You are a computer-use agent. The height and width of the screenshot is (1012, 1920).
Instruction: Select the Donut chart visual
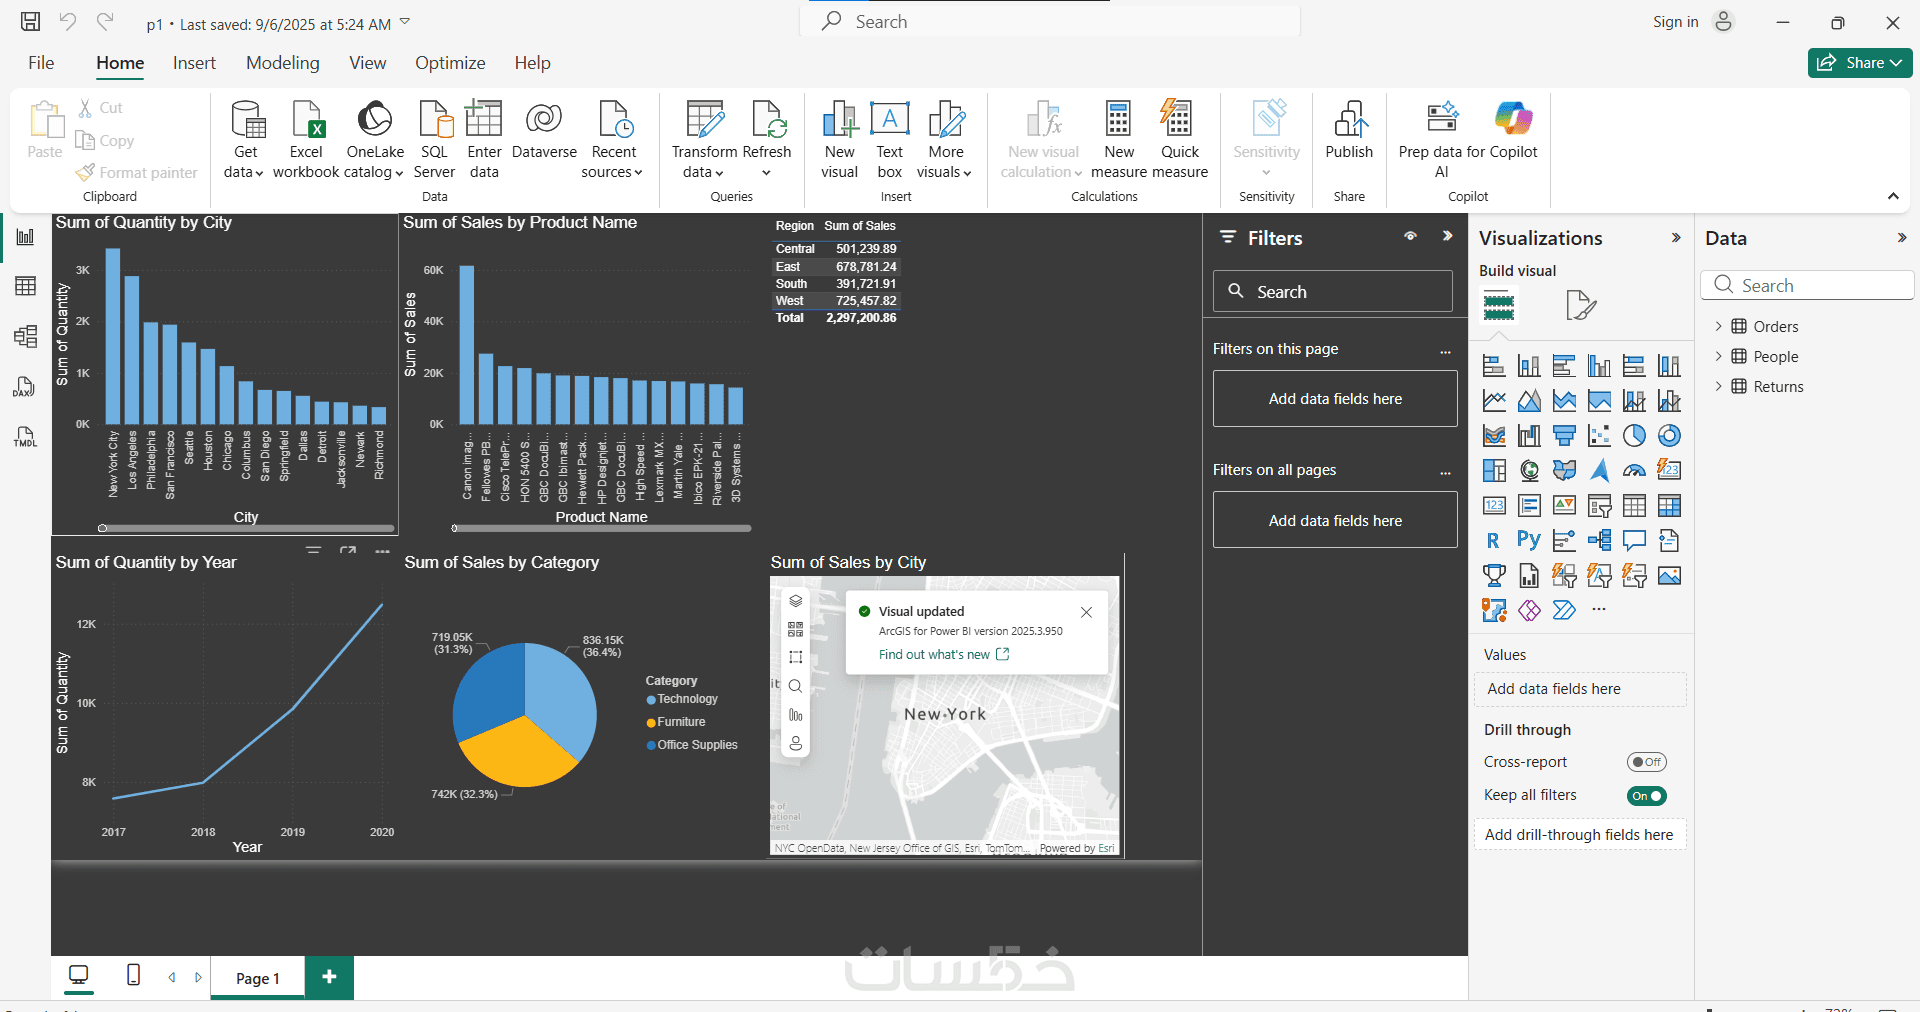point(1669,436)
